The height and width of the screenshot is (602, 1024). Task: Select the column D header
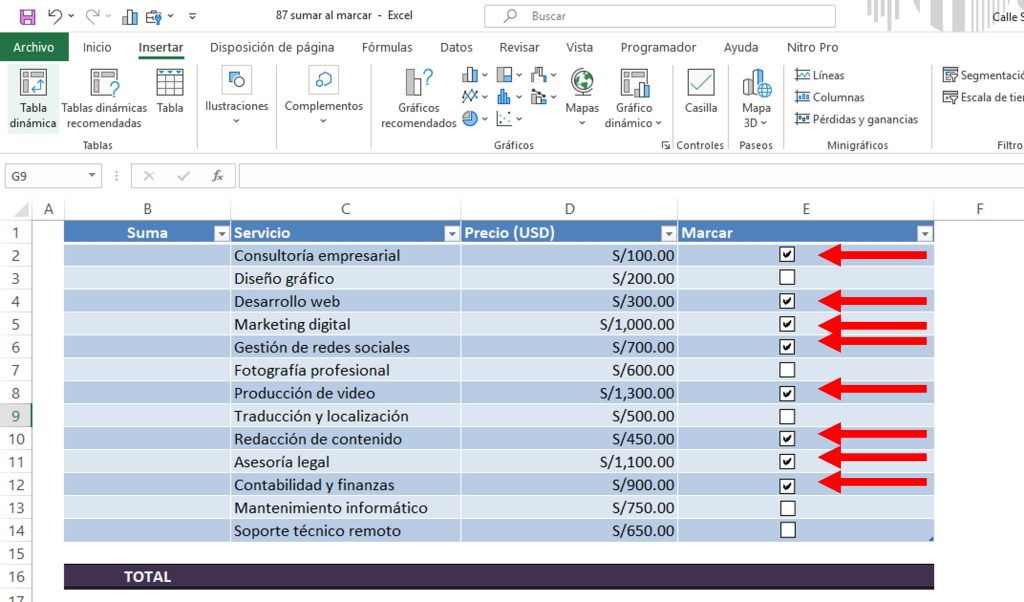pyautogui.click(x=569, y=208)
